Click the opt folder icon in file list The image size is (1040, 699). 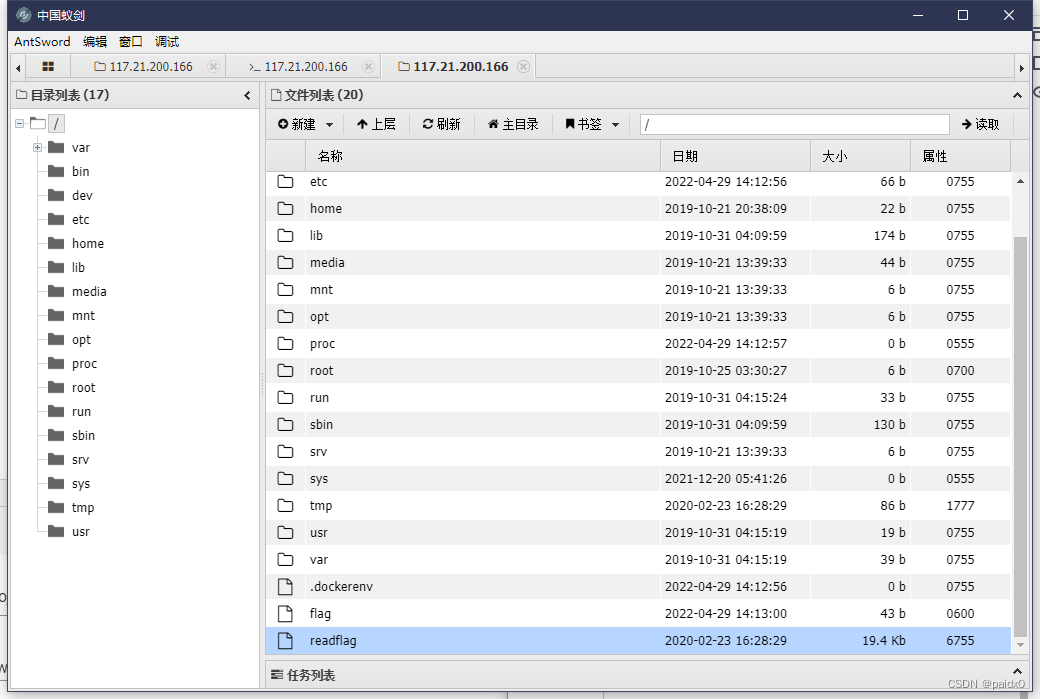(285, 316)
